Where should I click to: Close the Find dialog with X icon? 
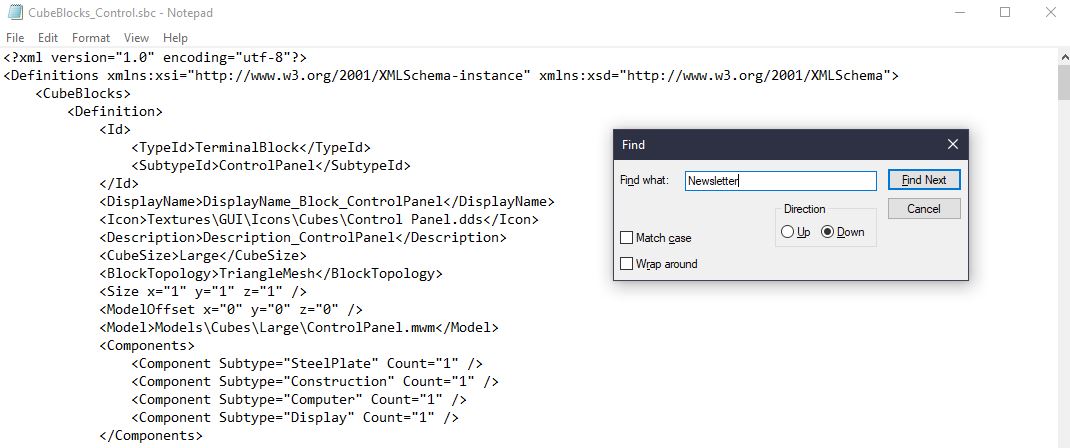pos(953,145)
